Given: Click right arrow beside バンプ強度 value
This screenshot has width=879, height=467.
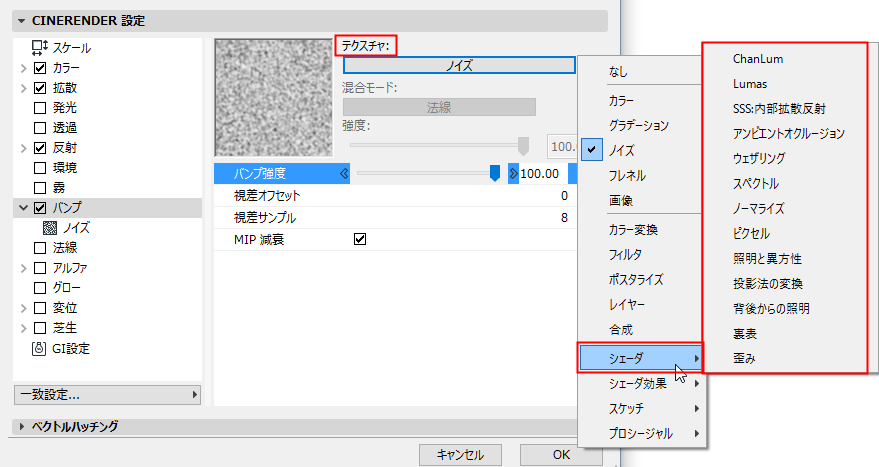Looking at the screenshot, I should 513,174.
